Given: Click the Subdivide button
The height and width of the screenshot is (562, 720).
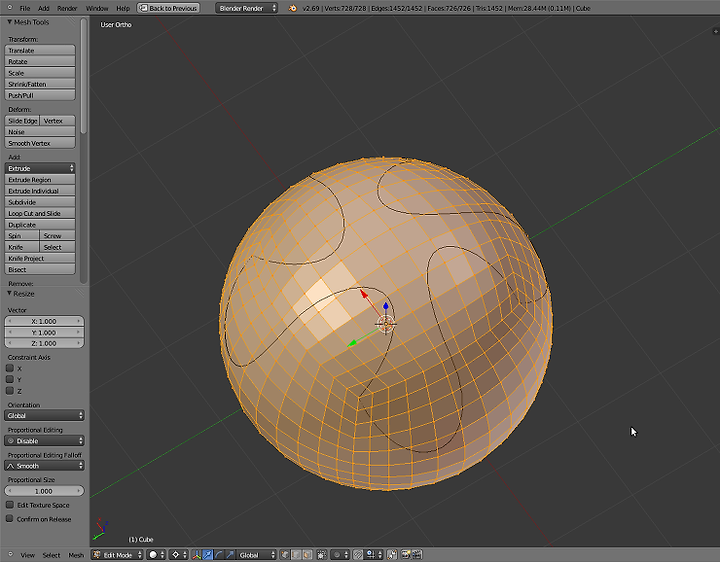Looking at the screenshot, I should click(40, 202).
